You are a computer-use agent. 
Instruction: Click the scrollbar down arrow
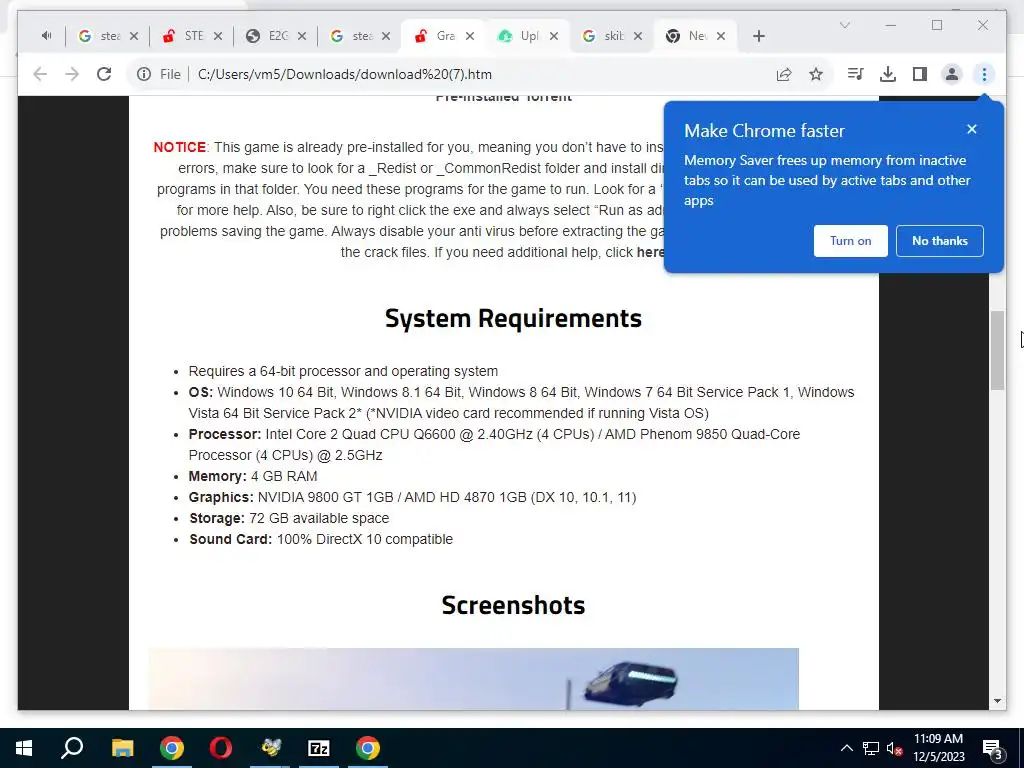[x=997, y=701]
